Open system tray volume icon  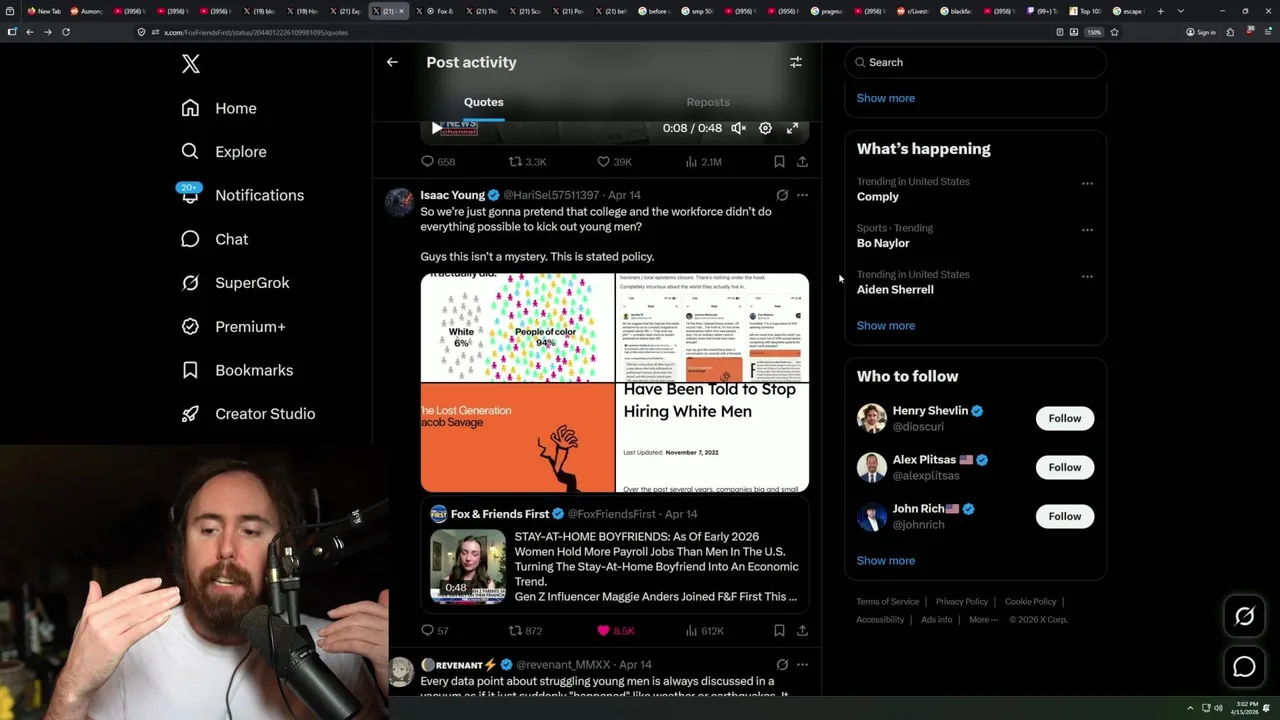click(x=1218, y=708)
